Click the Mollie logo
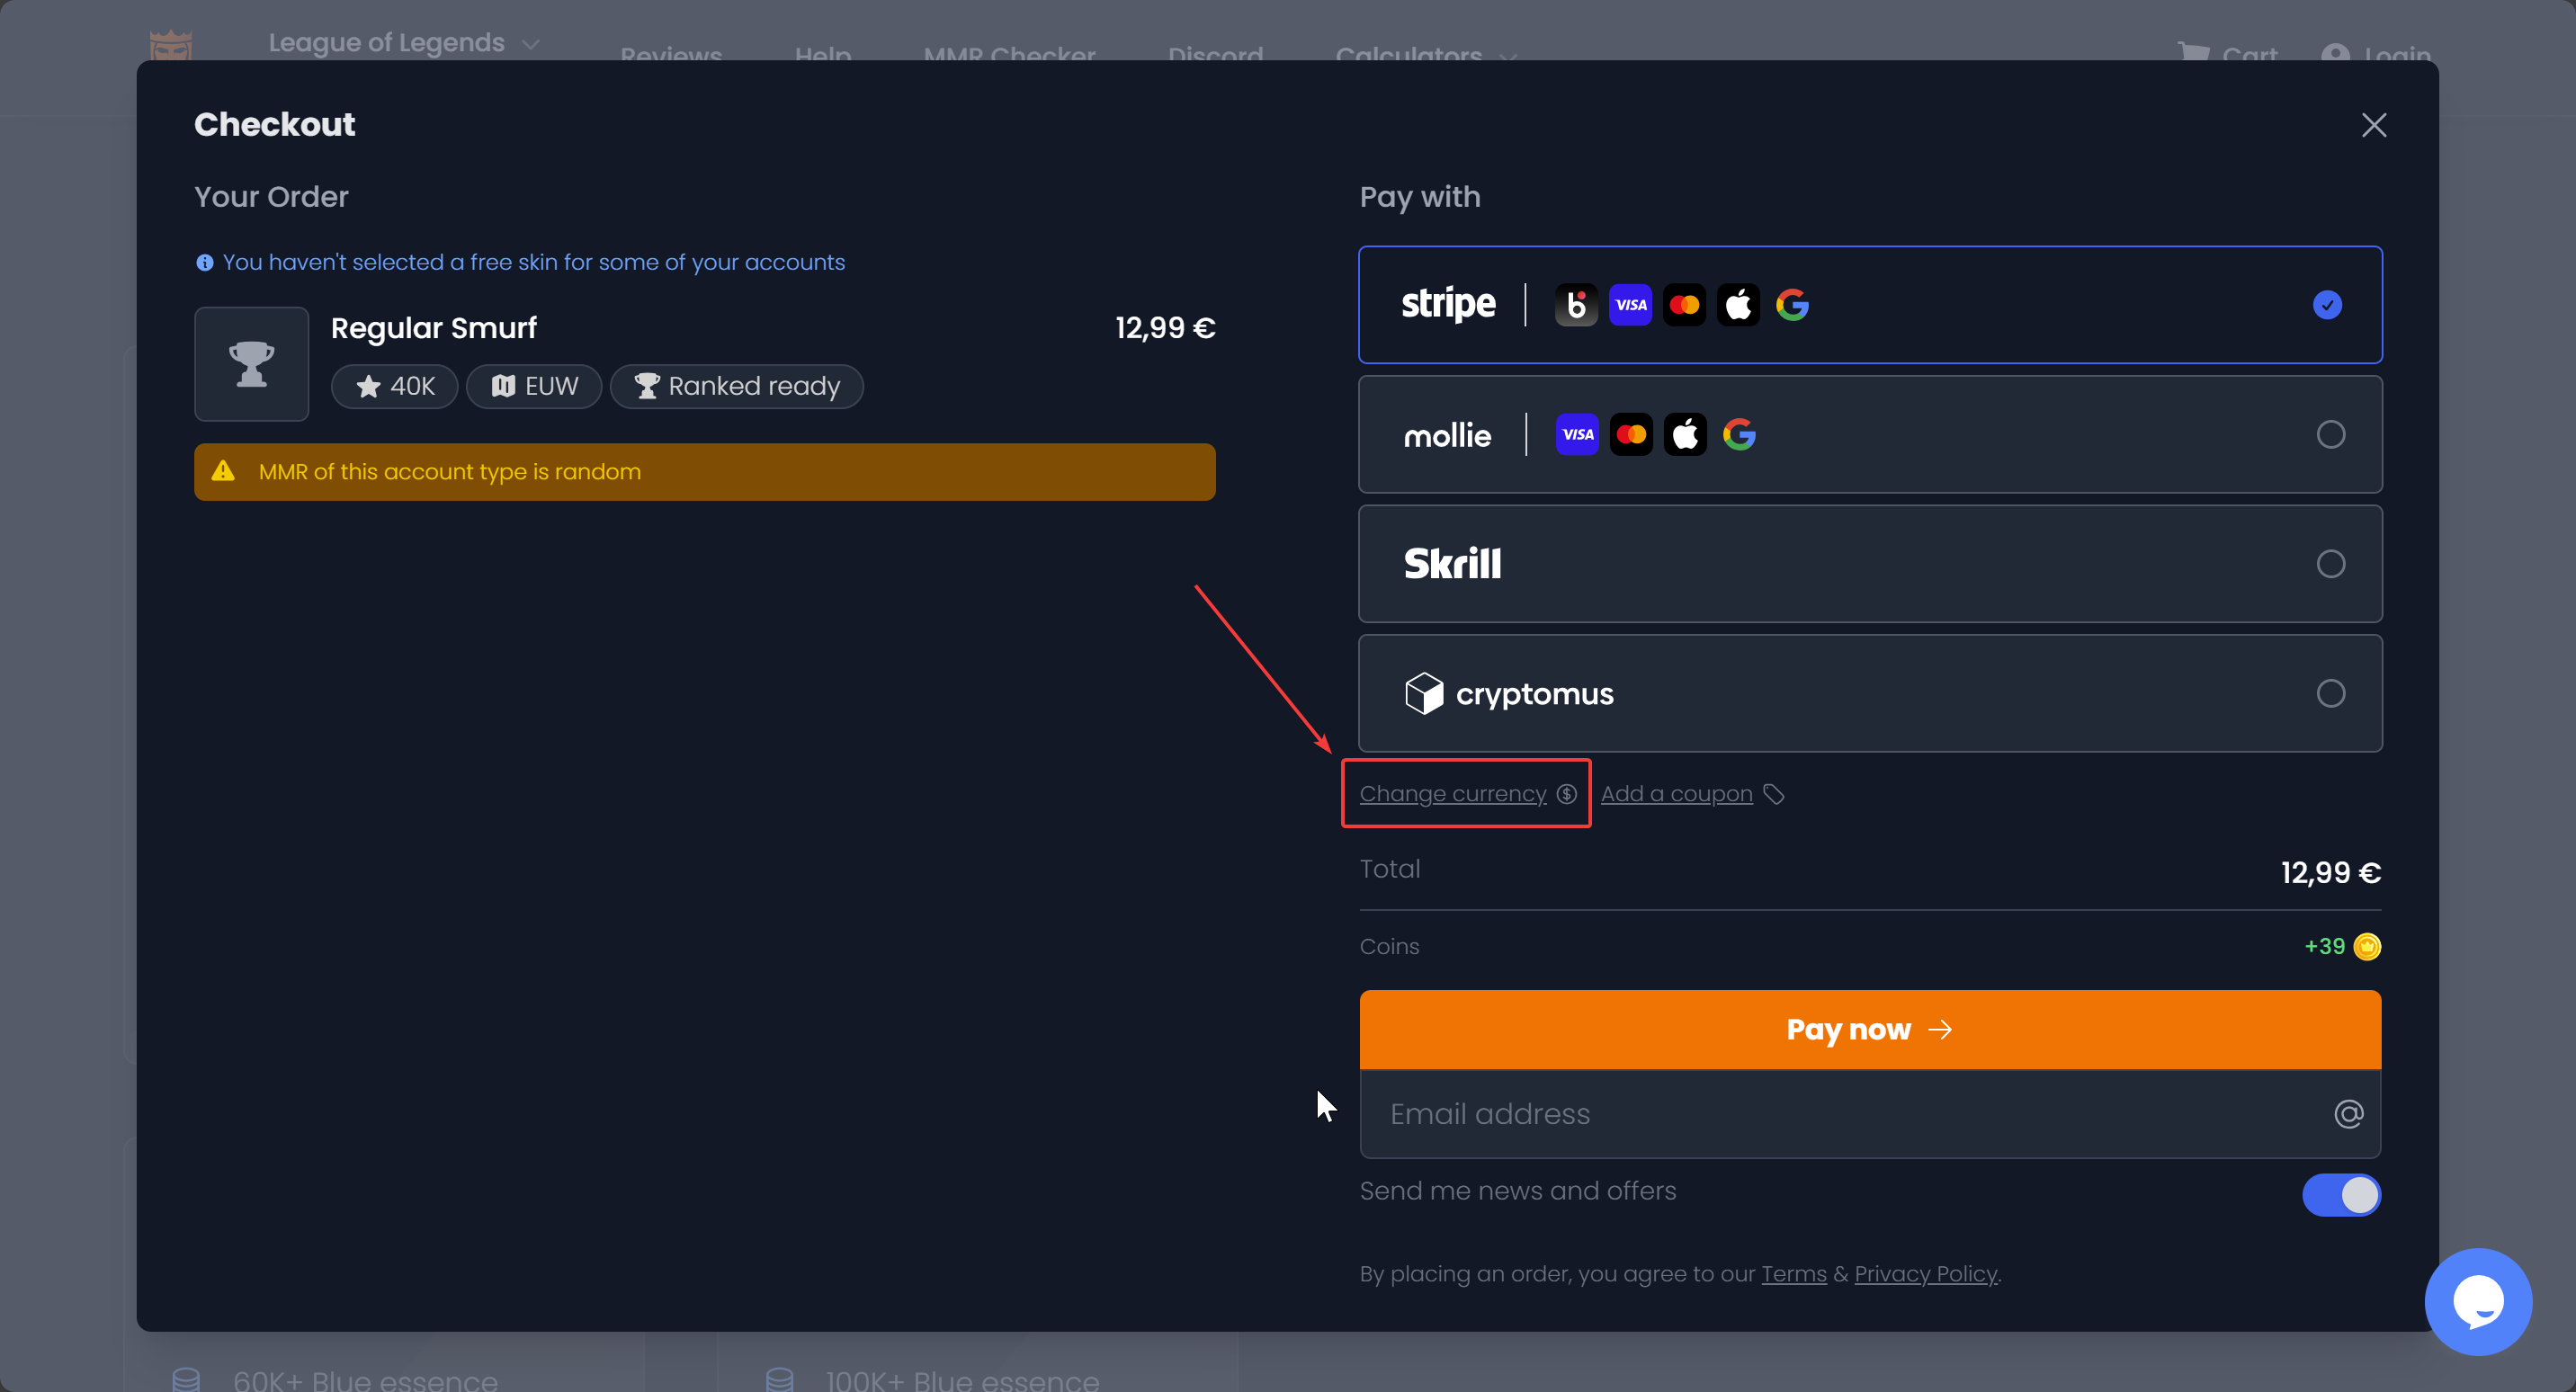2576x1392 pixels. (x=1447, y=435)
